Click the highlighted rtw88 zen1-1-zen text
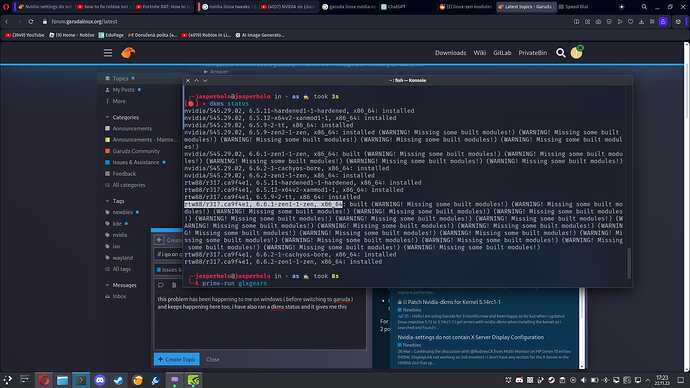Viewport: 690px width, 388px height. [263, 205]
